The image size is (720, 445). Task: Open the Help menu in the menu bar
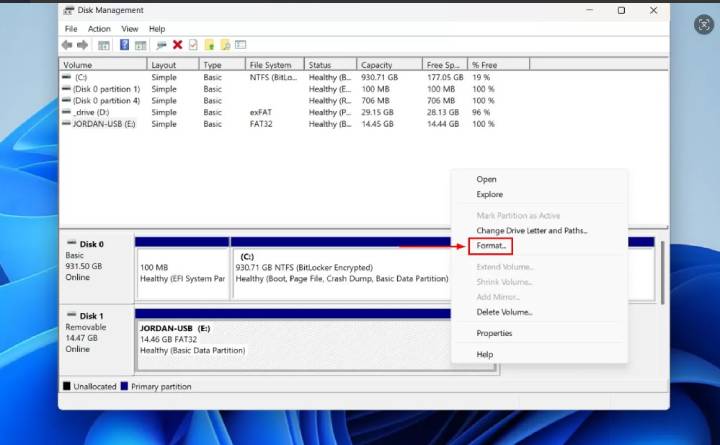[157, 29]
